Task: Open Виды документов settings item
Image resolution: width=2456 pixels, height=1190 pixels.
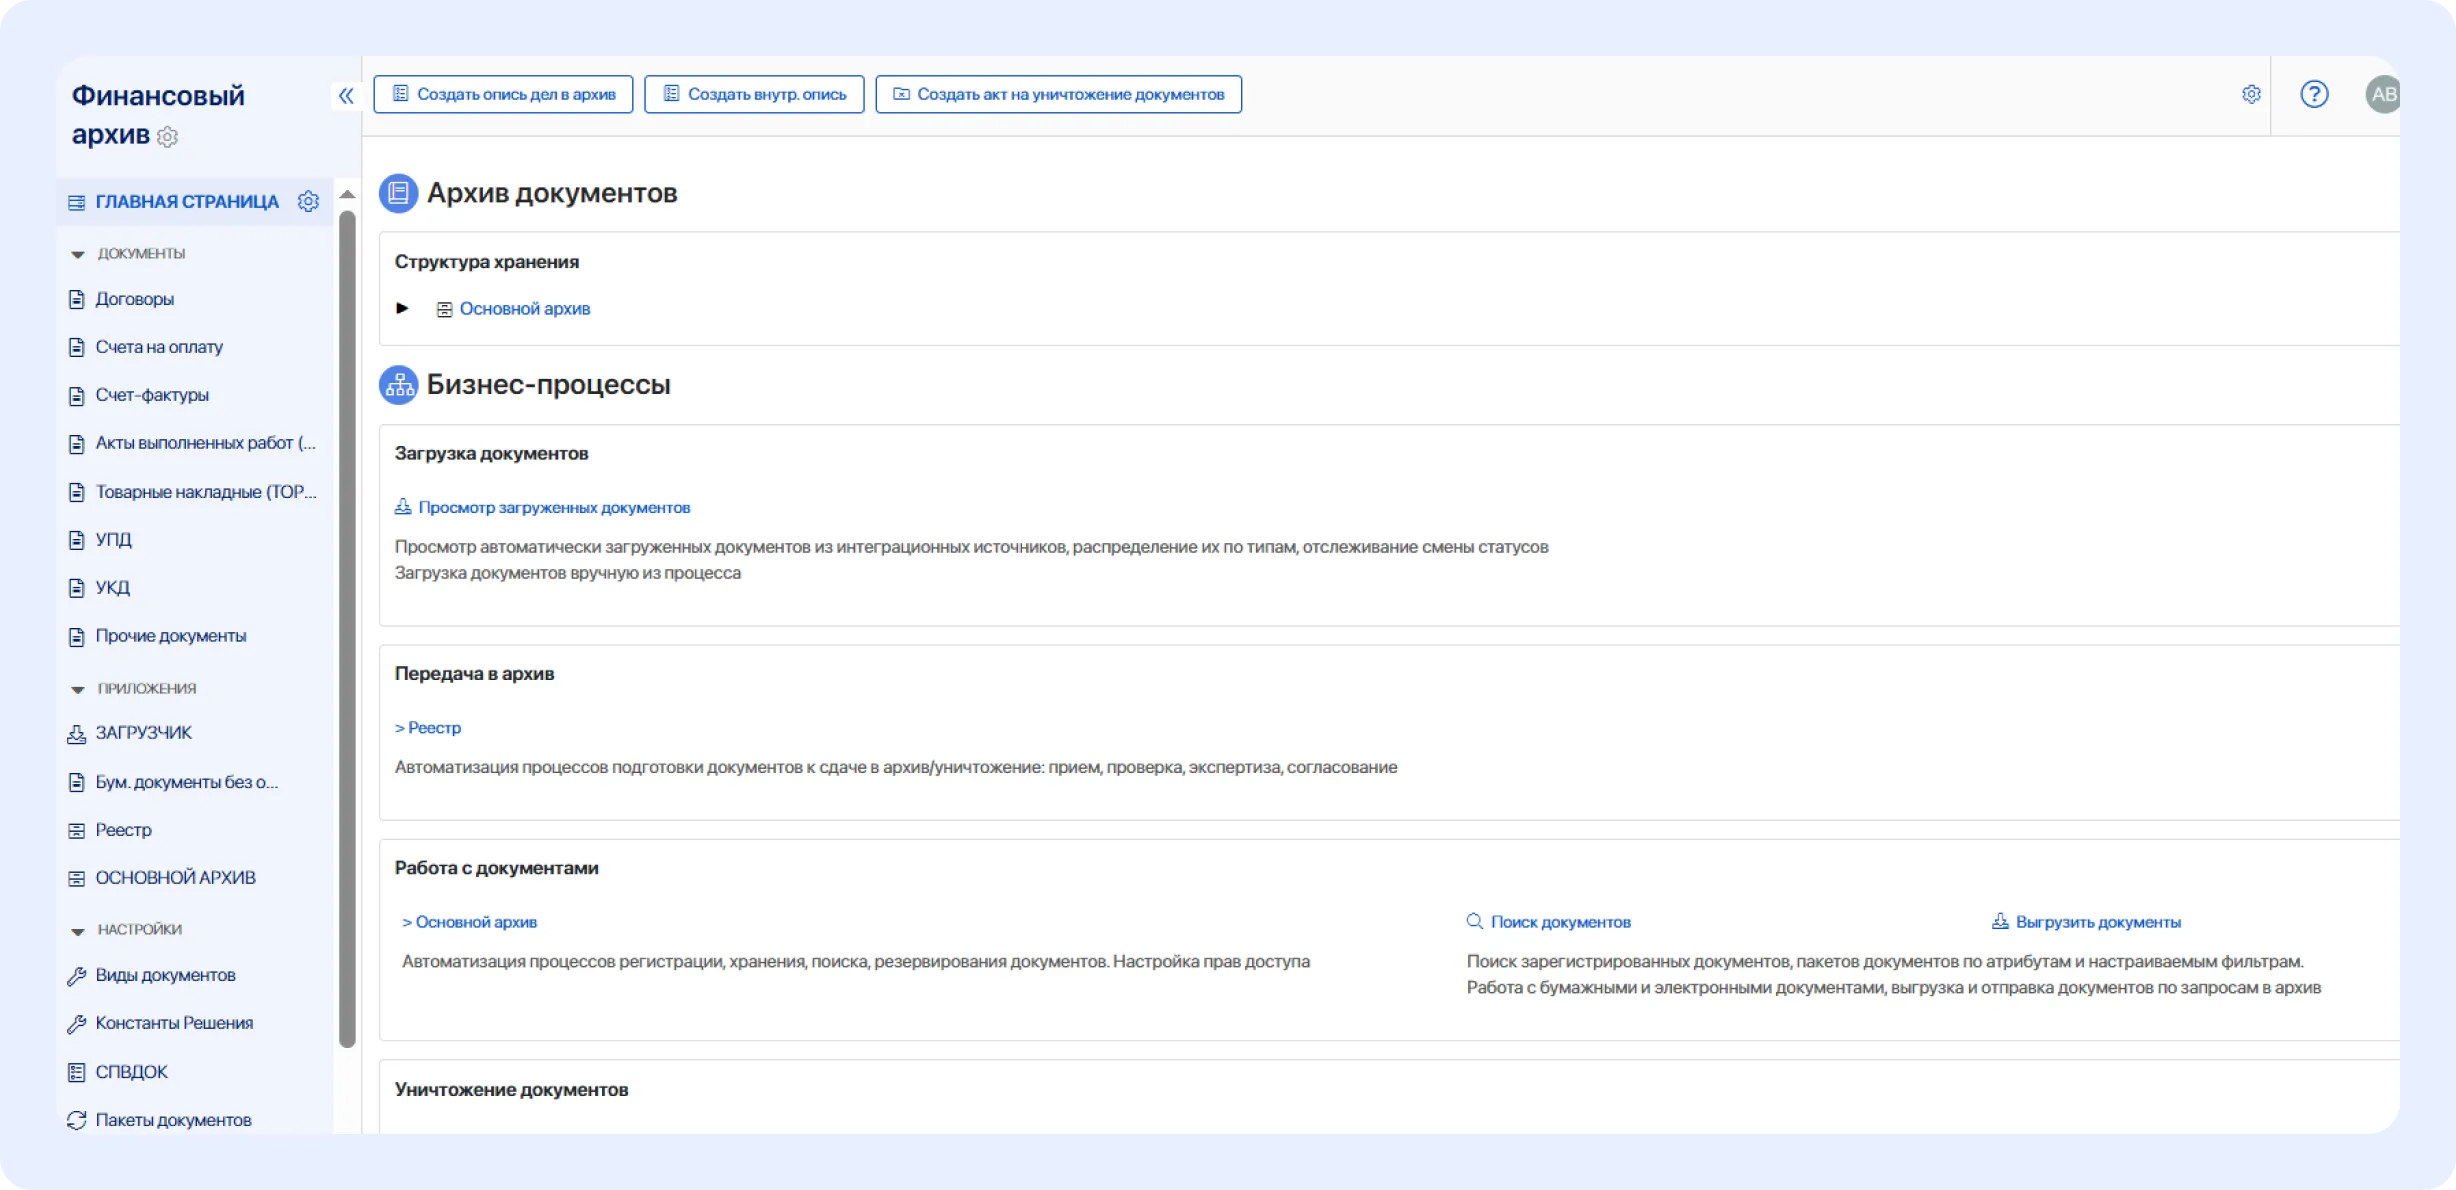Action: (165, 976)
